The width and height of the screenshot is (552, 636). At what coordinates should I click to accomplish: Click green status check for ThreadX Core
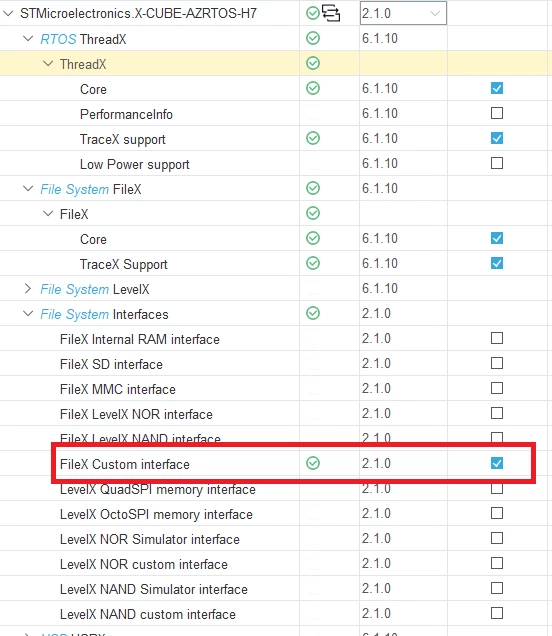(313, 88)
